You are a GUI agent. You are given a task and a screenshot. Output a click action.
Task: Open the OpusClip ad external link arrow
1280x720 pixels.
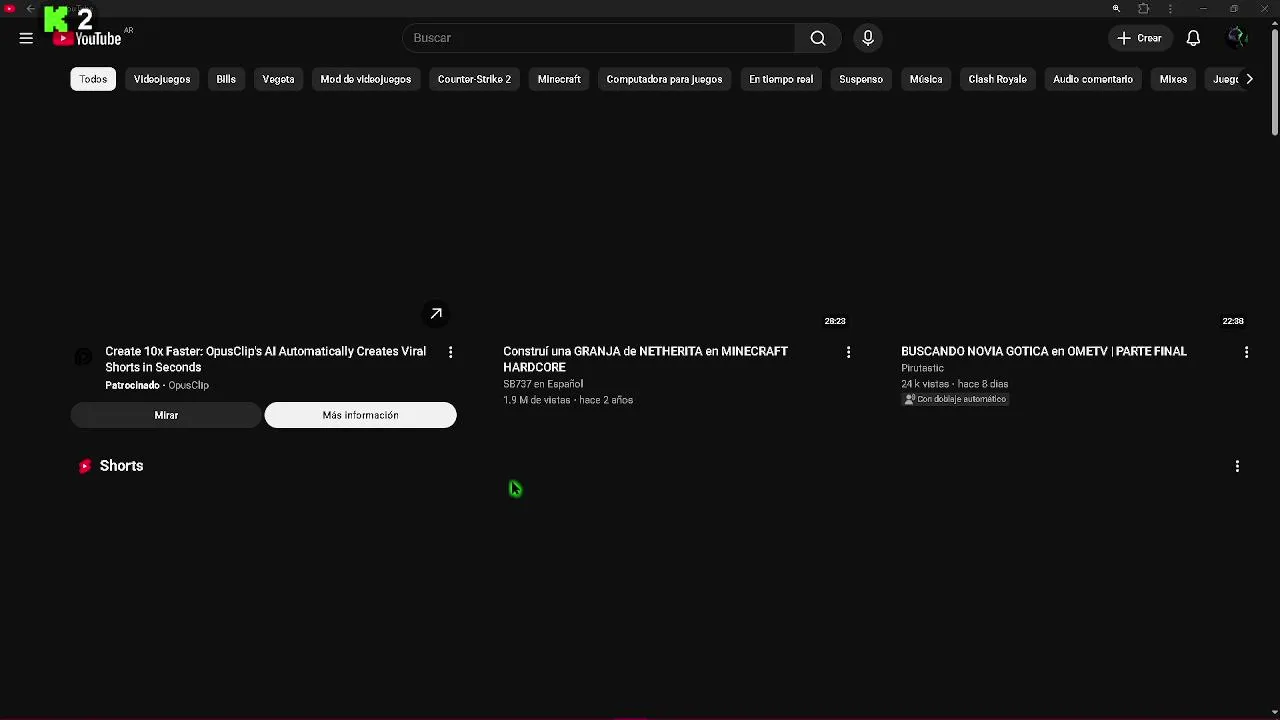click(436, 314)
